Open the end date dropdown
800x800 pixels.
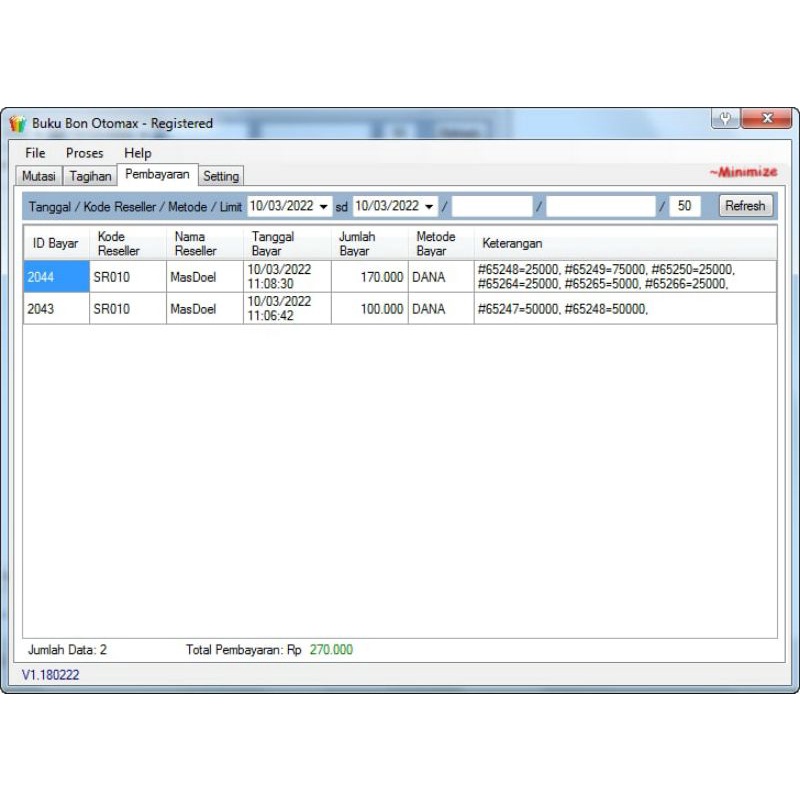coord(430,206)
